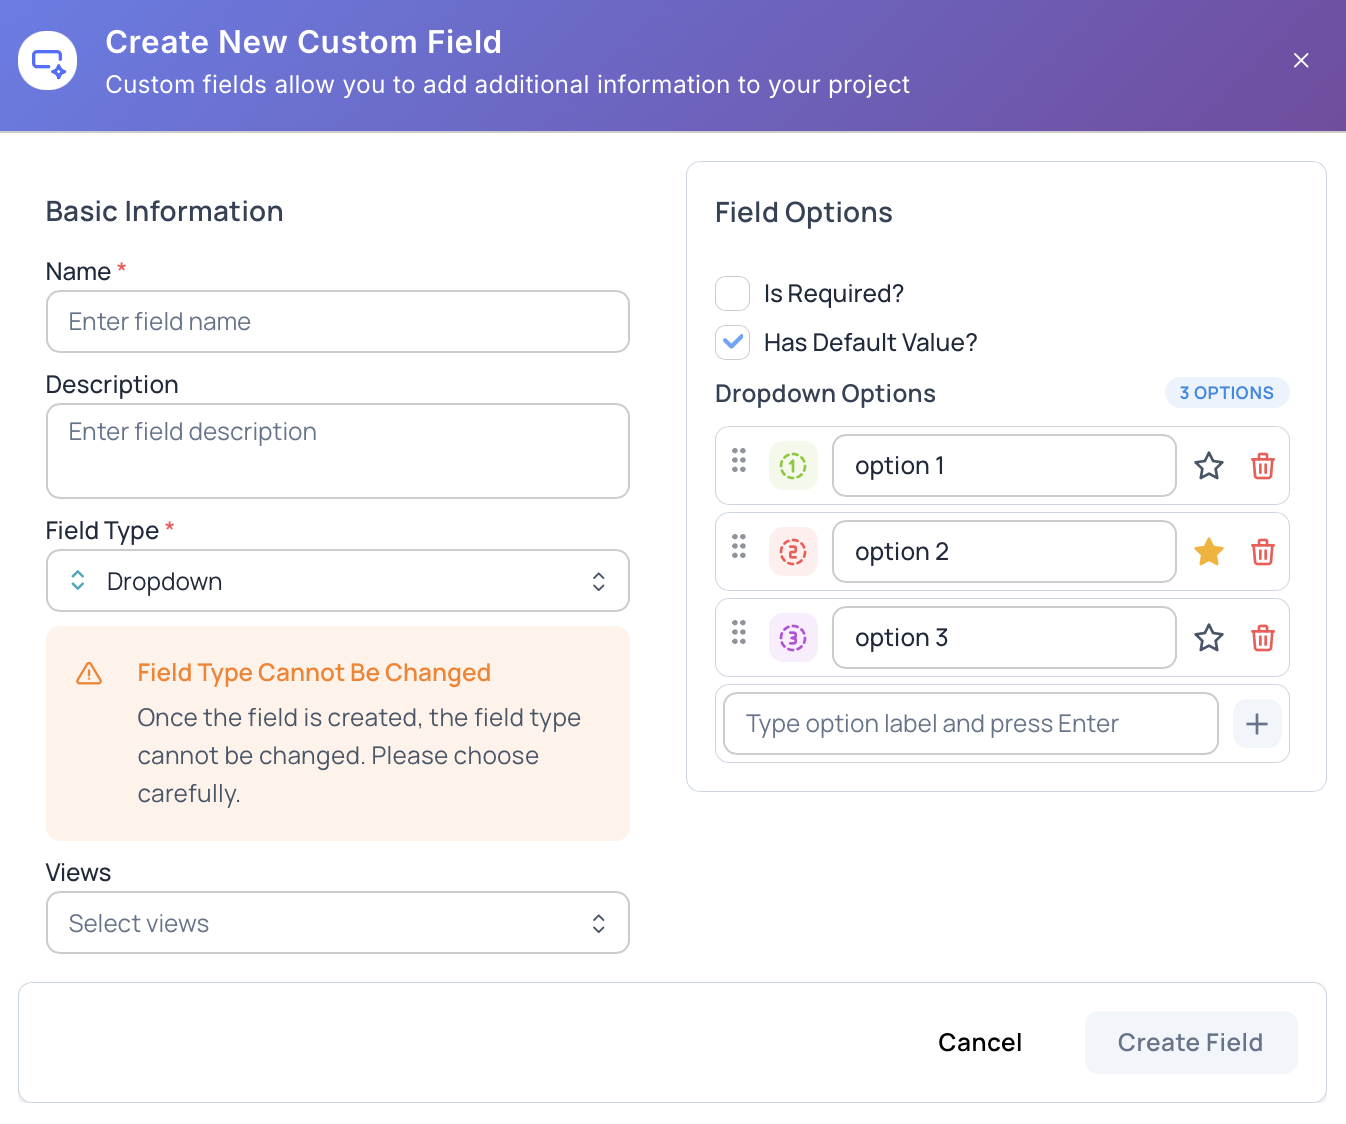Click the custom field icon in the header
Screen dimensions: 1346x1124
[47, 60]
